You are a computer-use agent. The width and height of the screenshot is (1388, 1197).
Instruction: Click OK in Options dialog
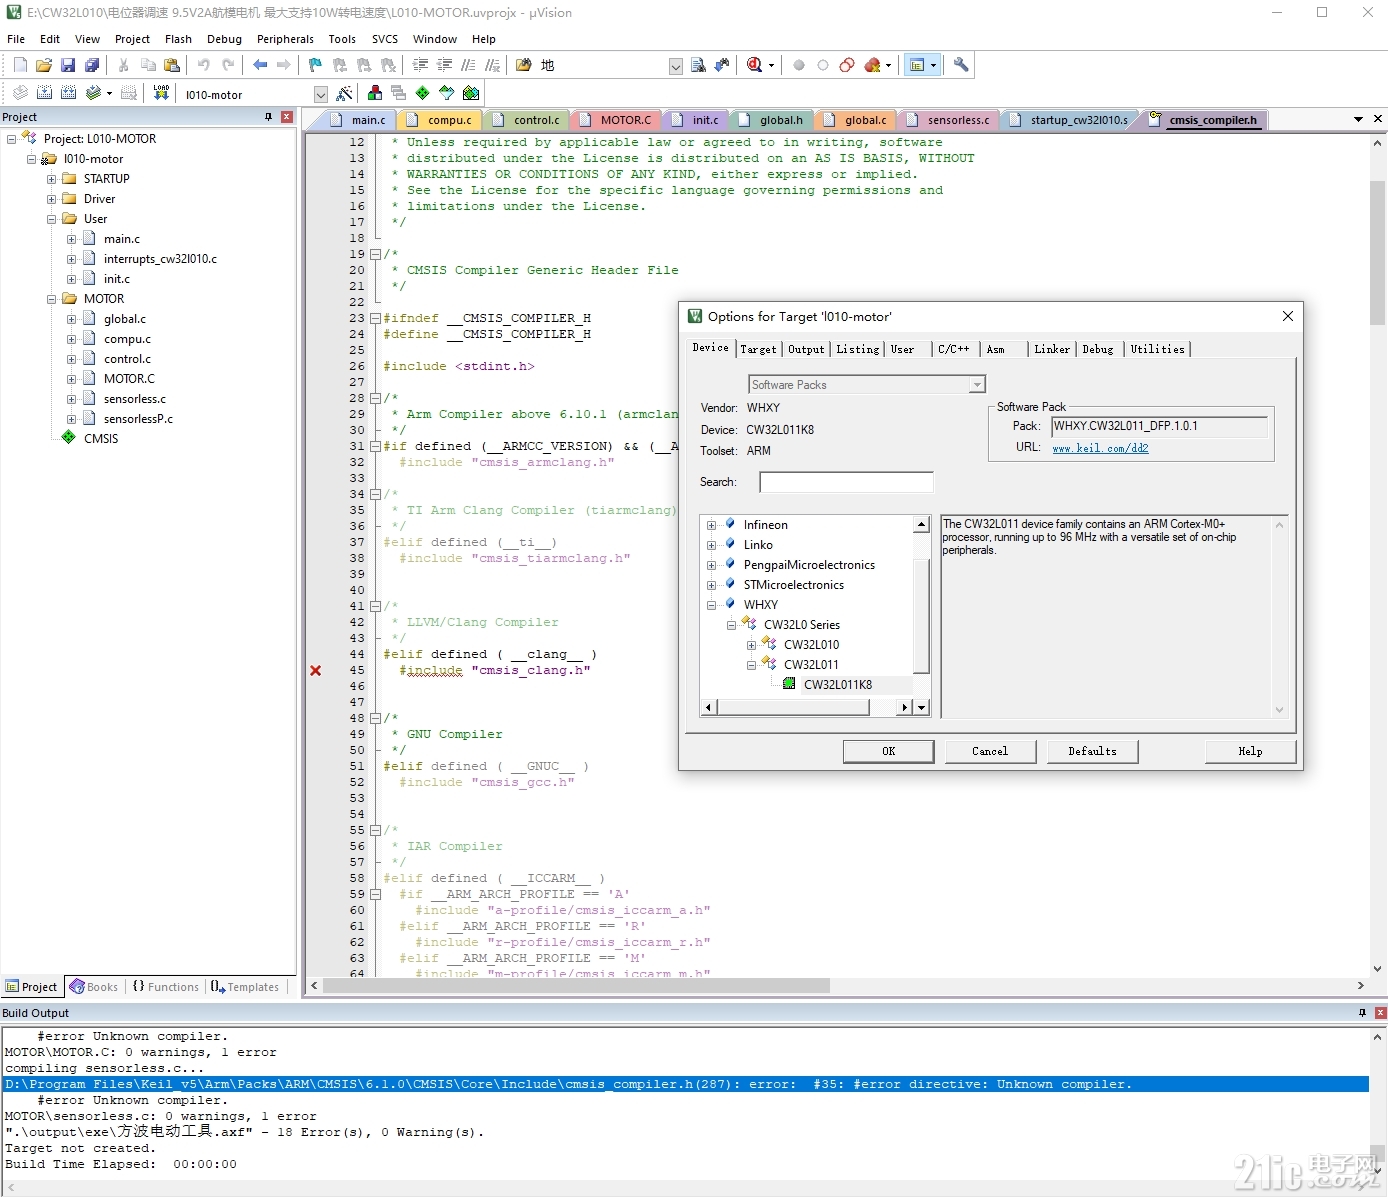pyautogui.click(x=889, y=751)
